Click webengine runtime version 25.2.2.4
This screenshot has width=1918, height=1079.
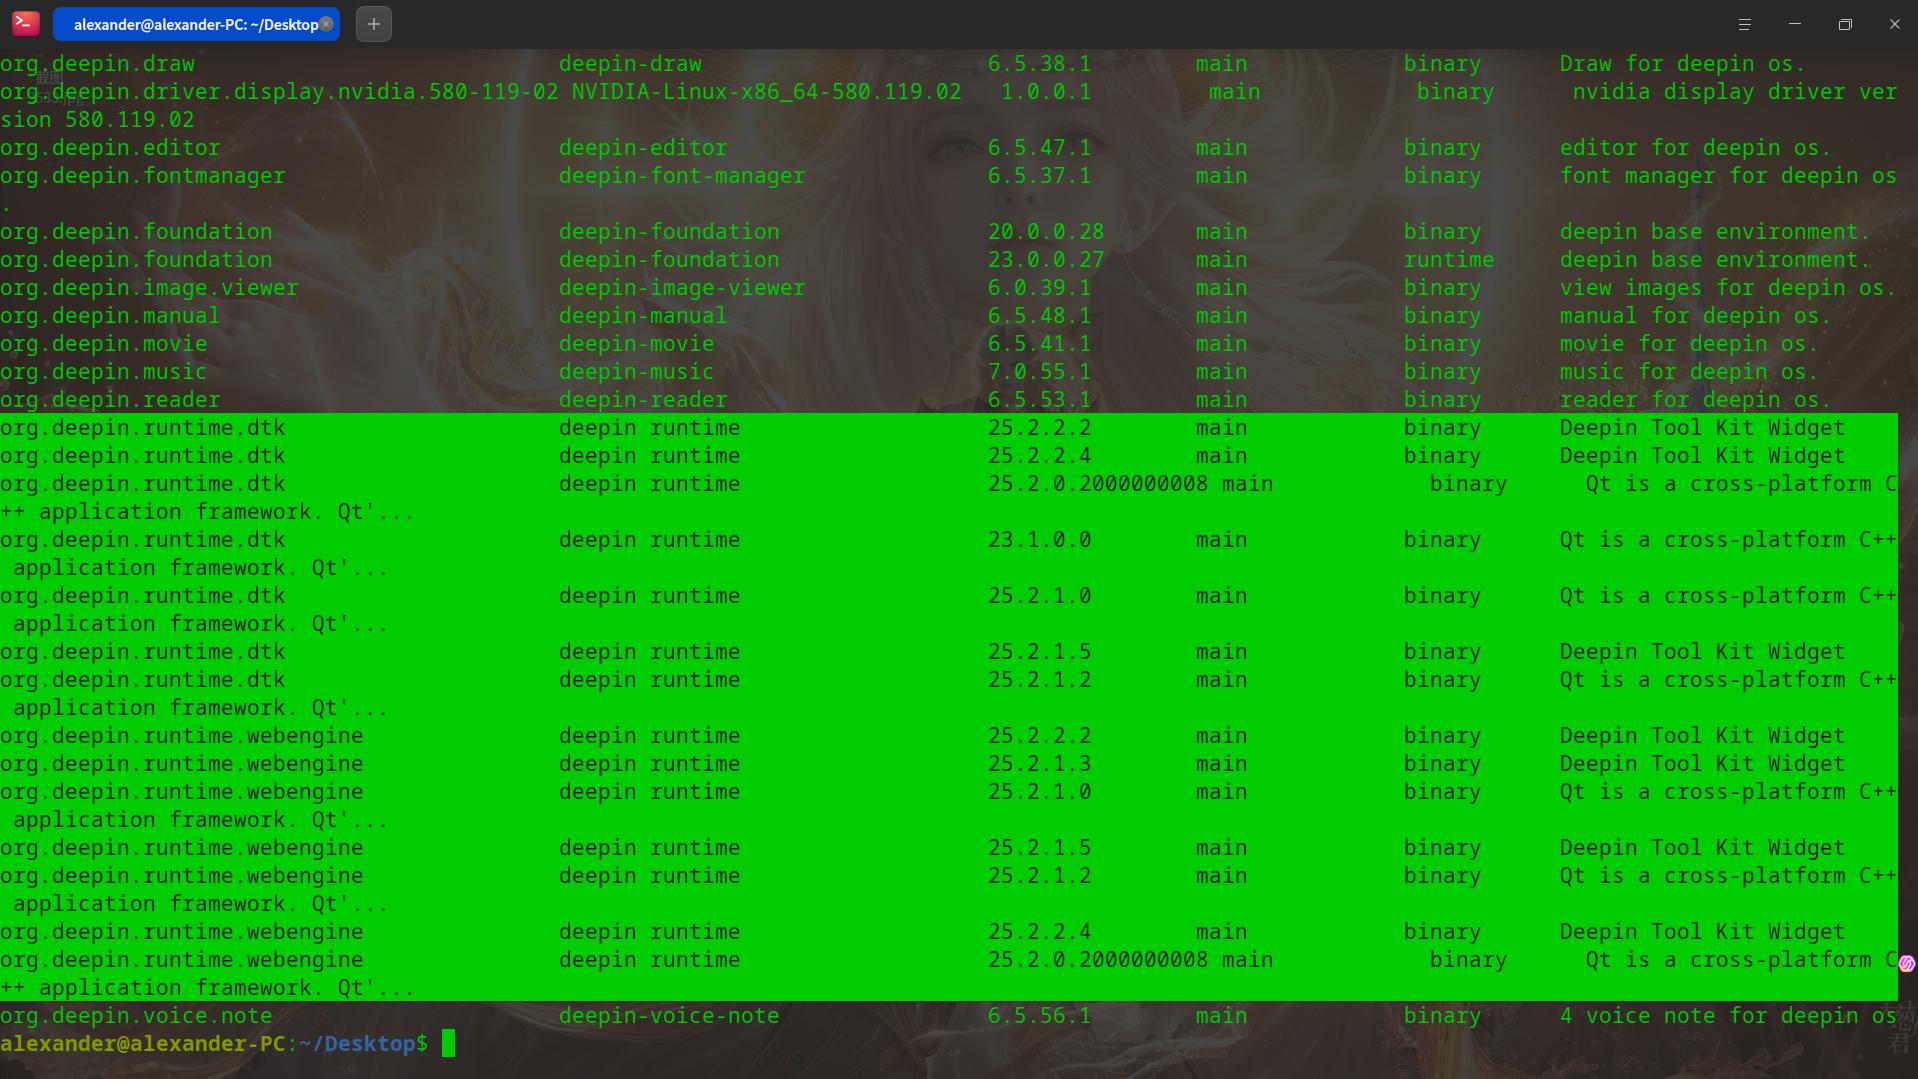(1039, 932)
